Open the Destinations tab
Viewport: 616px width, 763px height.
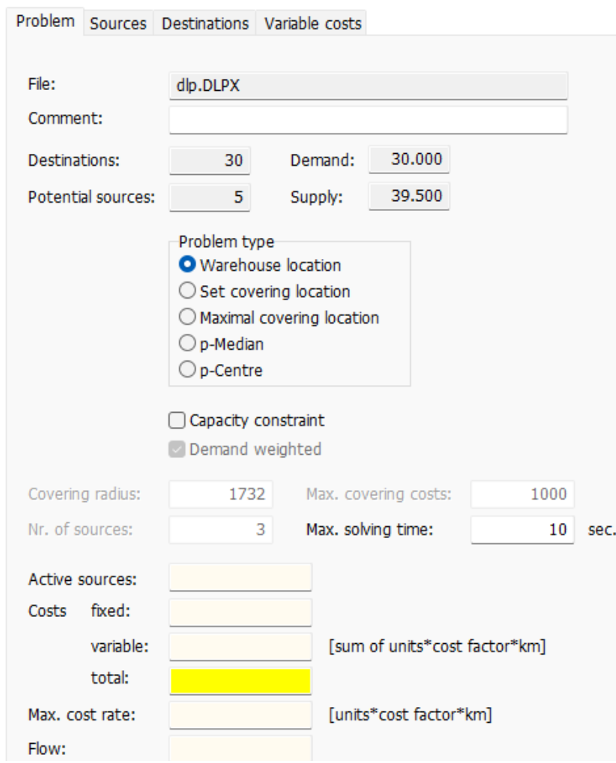pyautogui.click(x=205, y=23)
